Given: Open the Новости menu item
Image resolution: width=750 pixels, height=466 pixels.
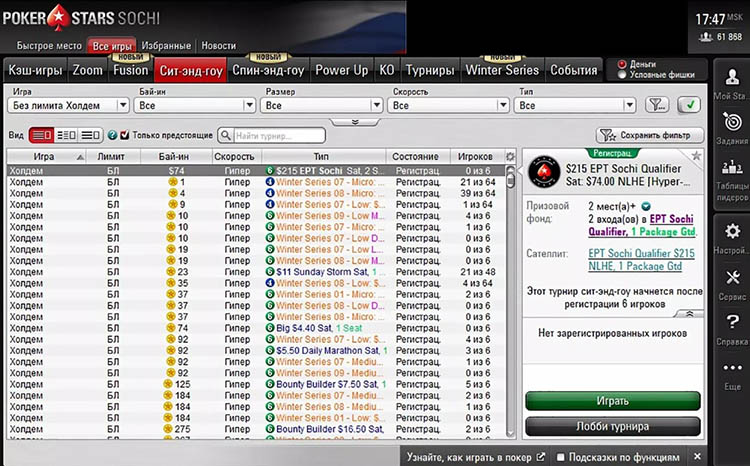Looking at the screenshot, I should tap(219, 46).
